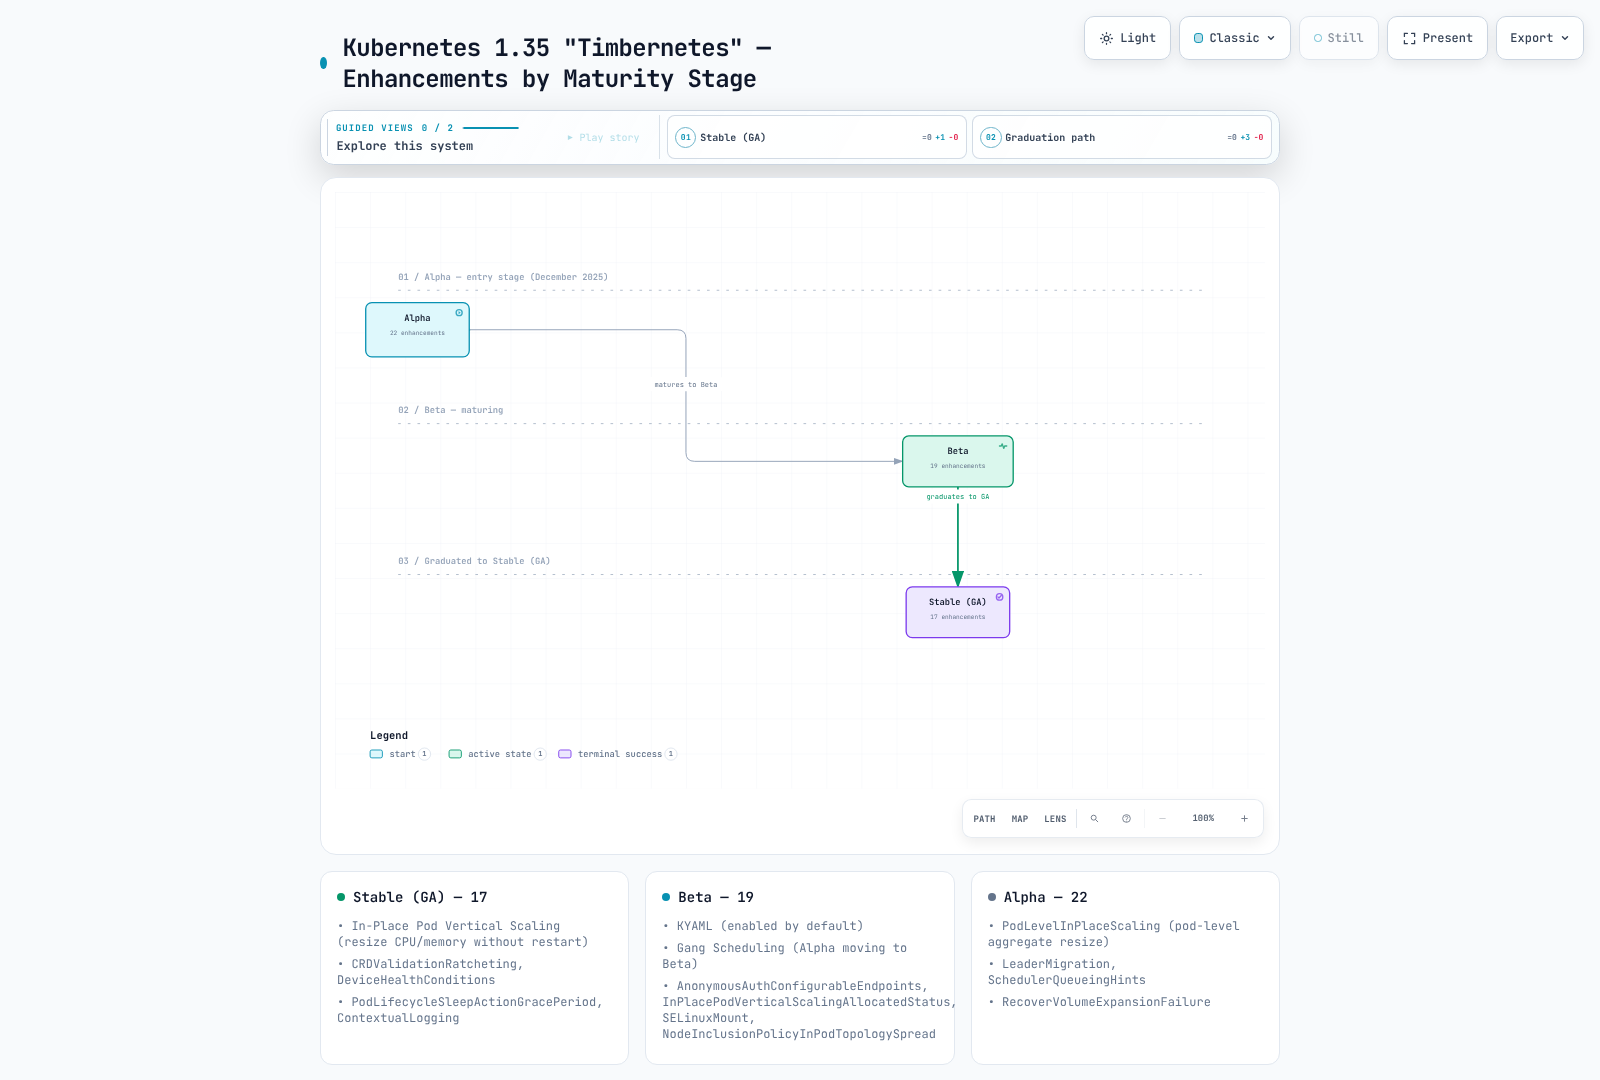The height and width of the screenshot is (1080, 1600).
Task: Enter Present mode
Action: [1437, 38]
